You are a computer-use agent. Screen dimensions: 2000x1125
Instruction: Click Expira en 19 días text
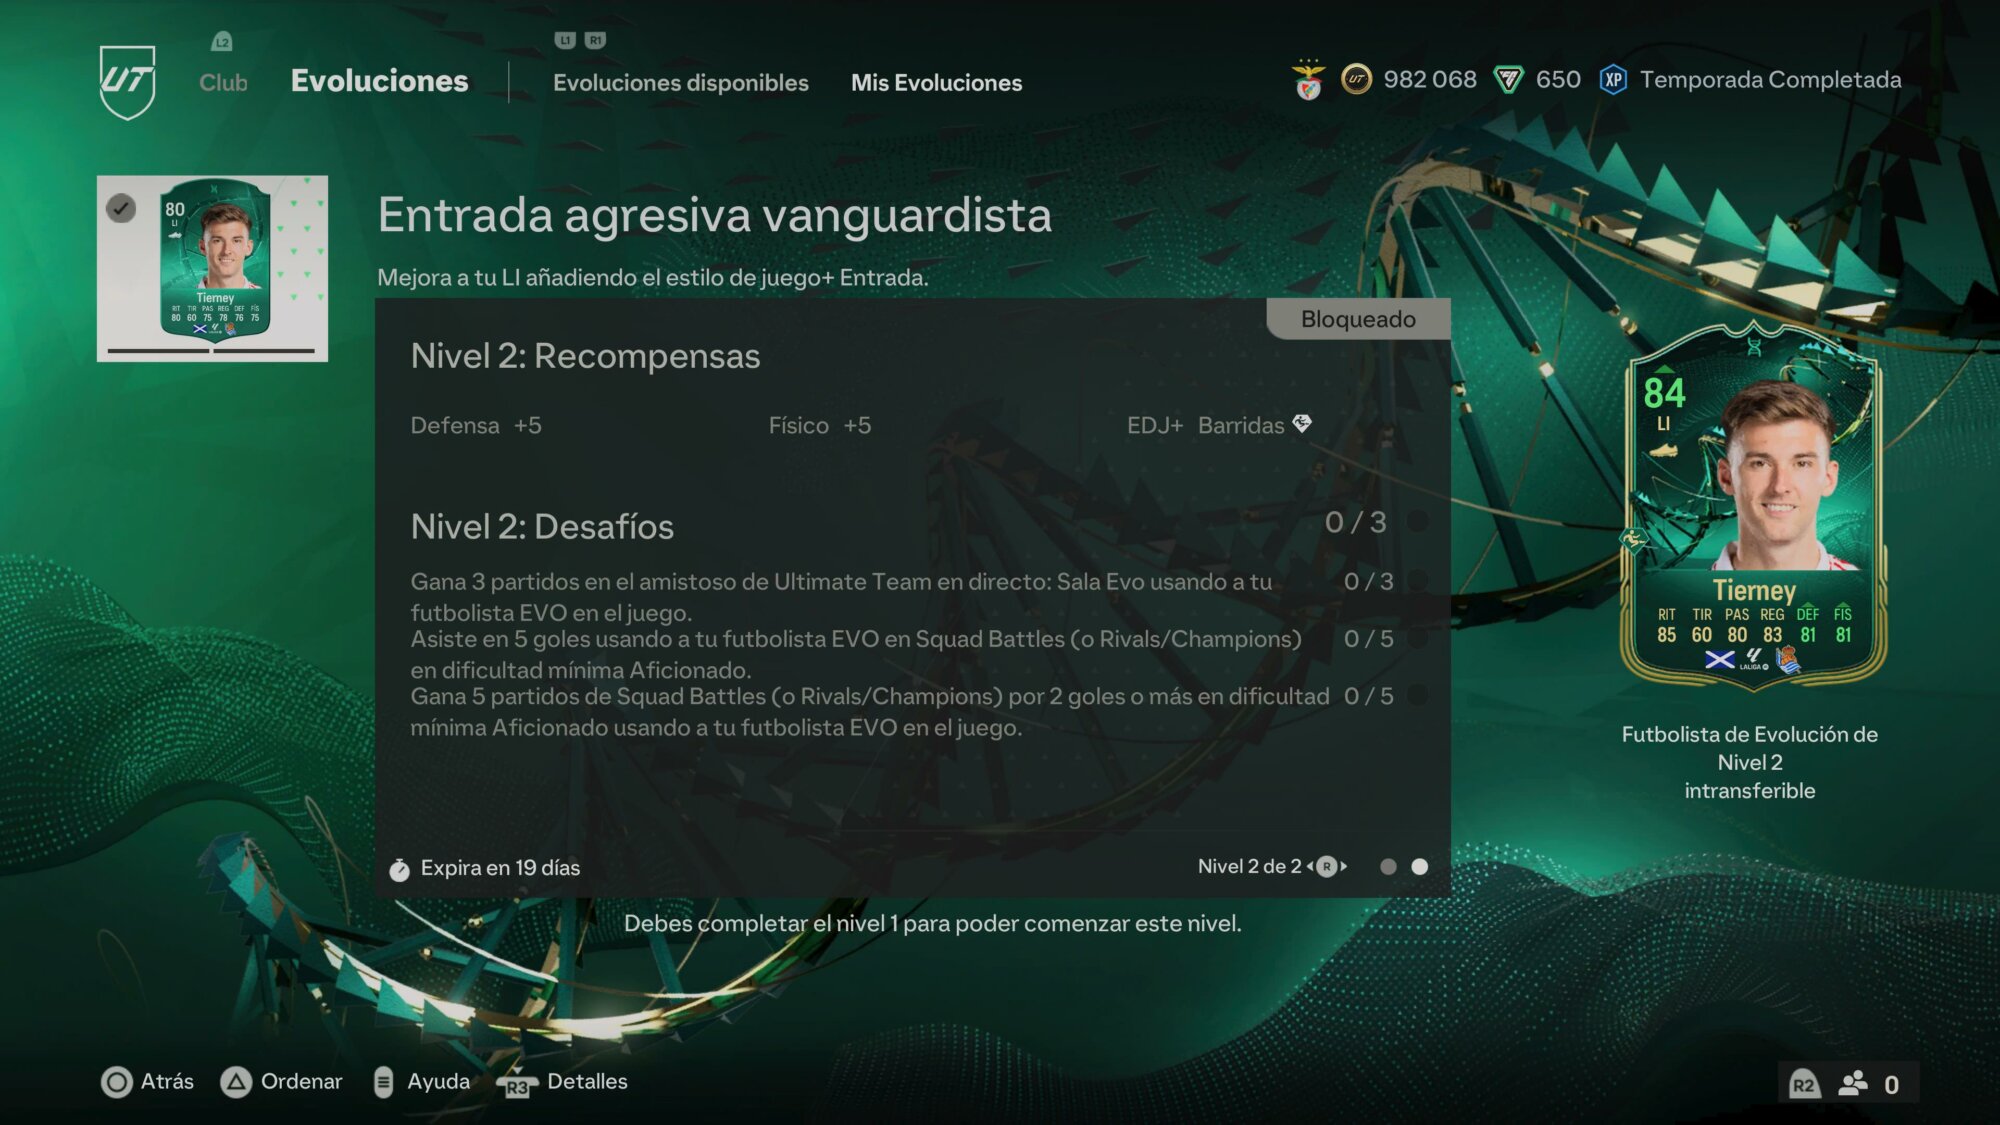coord(500,868)
